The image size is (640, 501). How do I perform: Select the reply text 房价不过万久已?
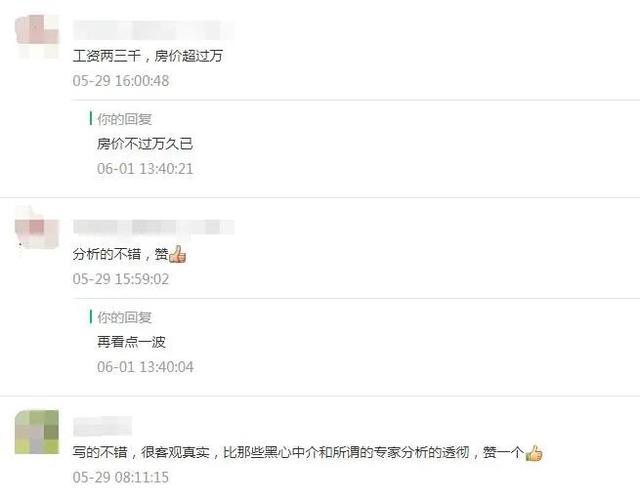145,144
